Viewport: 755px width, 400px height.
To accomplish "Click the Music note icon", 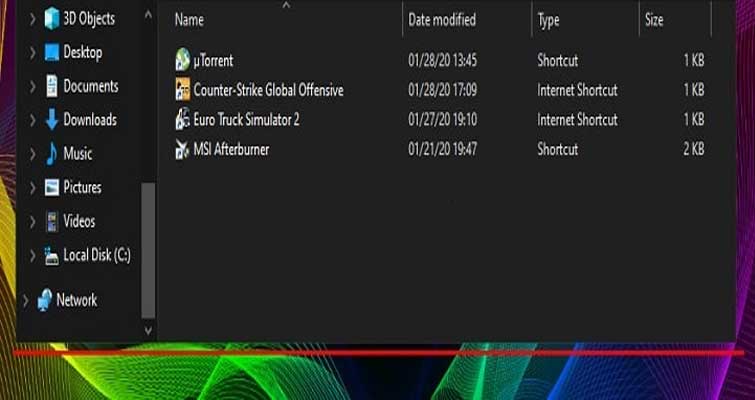I will click(52, 154).
